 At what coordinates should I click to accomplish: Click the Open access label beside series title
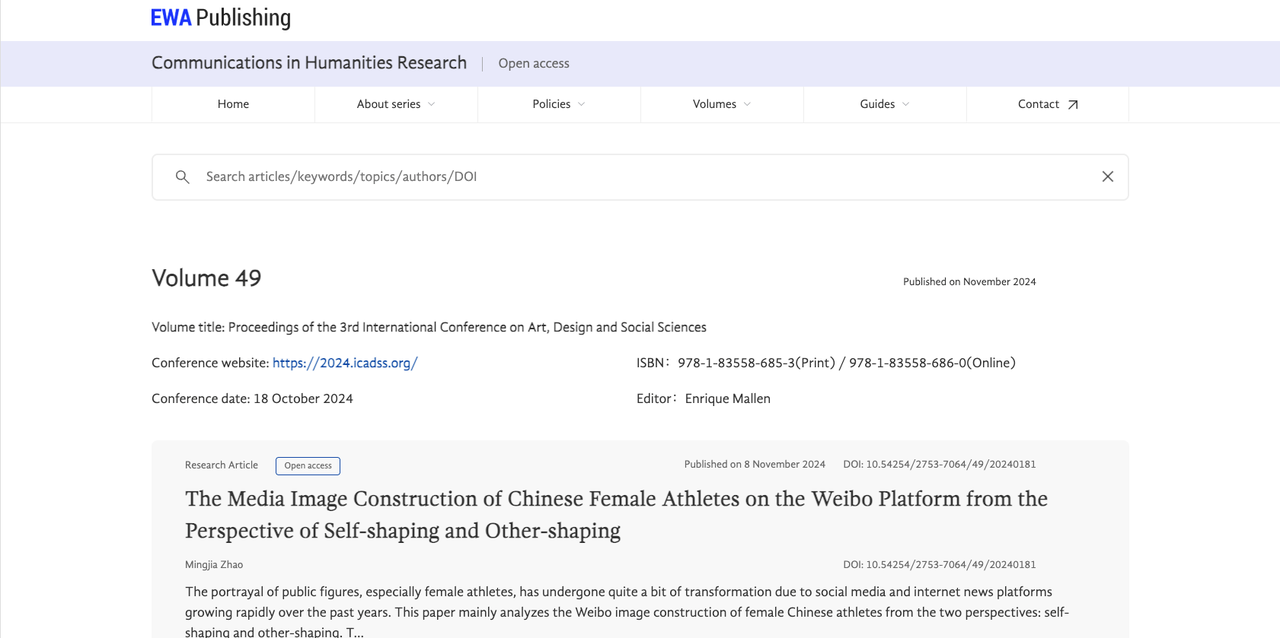[x=533, y=63]
